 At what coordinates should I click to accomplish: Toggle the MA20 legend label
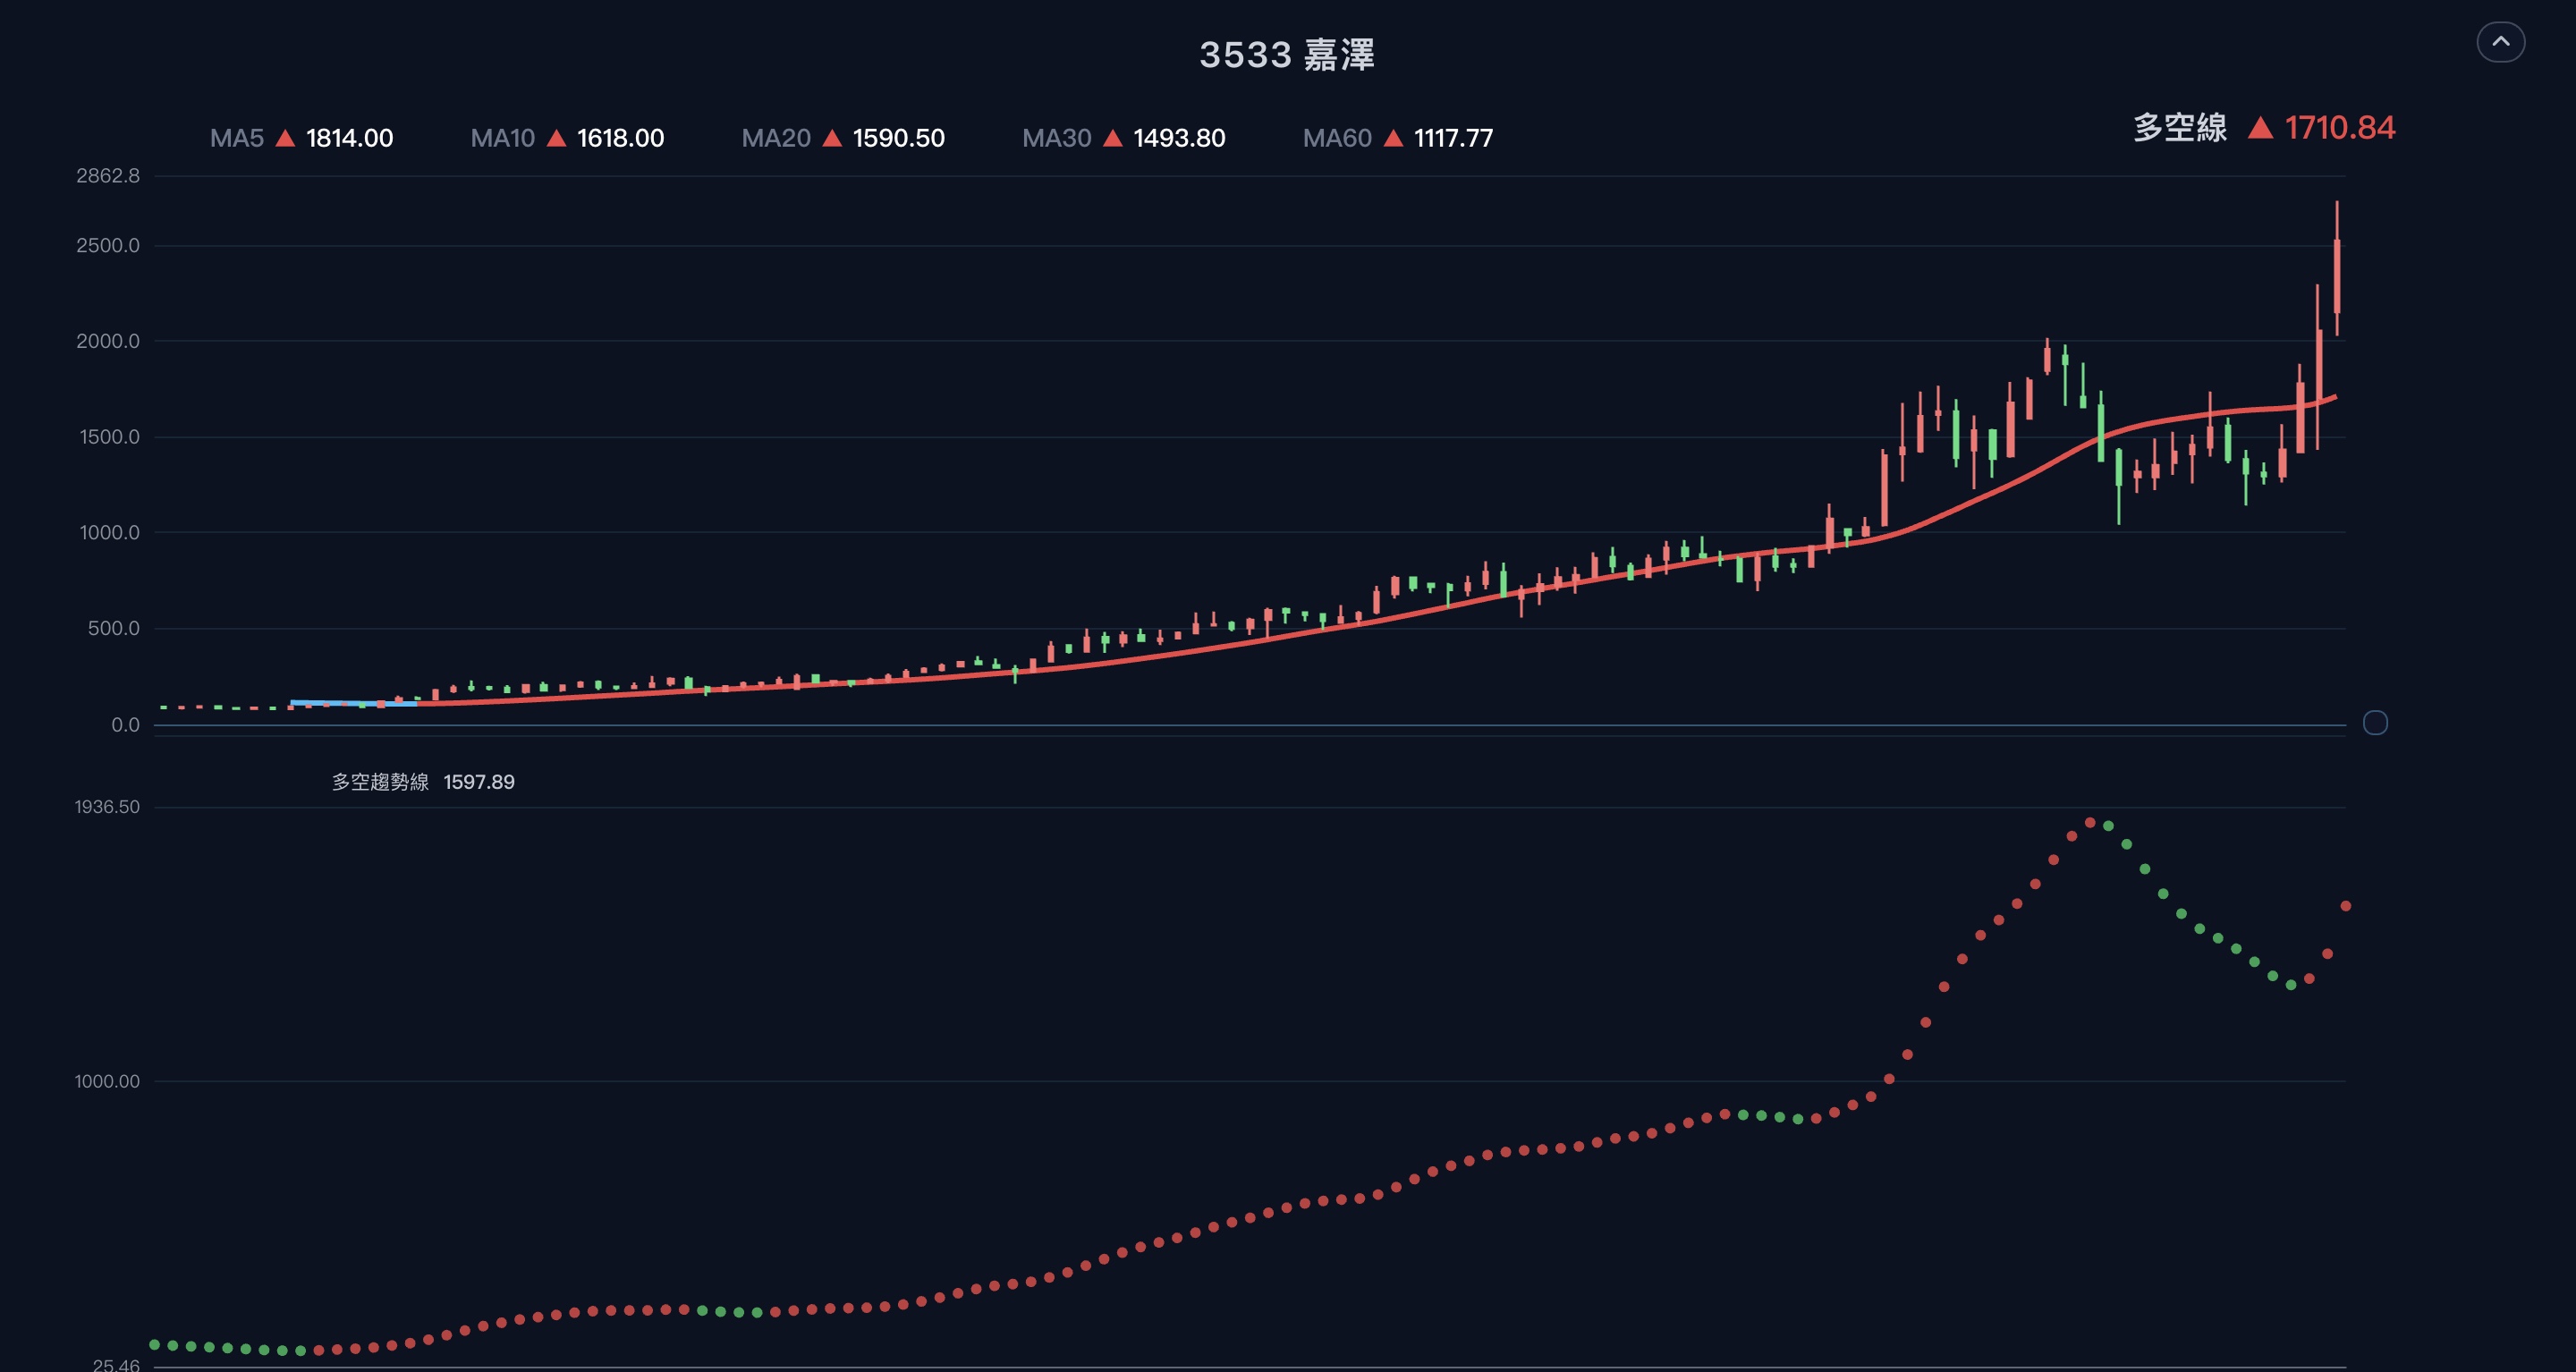coord(776,138)
